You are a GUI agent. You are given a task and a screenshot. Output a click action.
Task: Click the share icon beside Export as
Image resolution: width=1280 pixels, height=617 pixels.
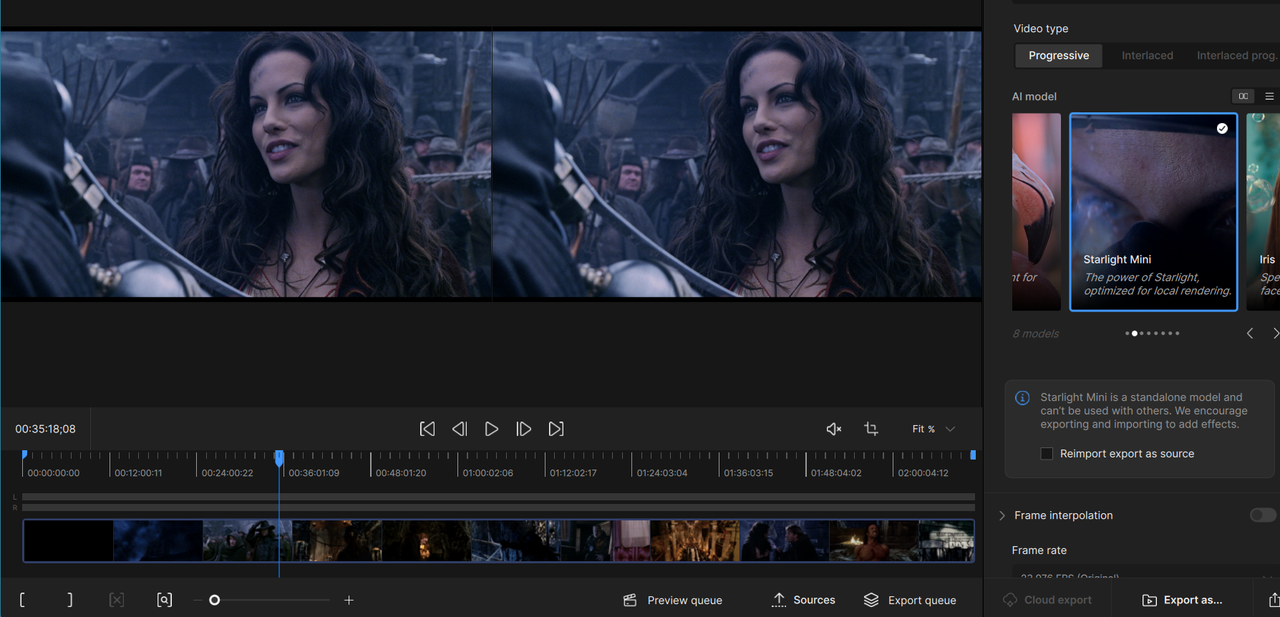(1273, 600)
